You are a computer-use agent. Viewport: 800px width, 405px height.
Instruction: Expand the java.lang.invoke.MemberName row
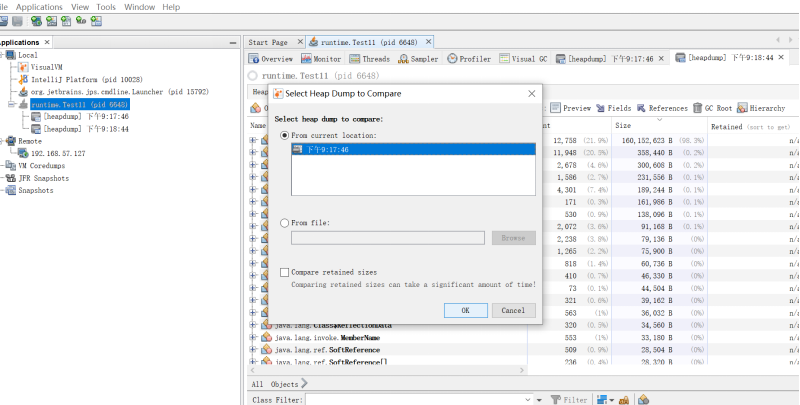253,338
